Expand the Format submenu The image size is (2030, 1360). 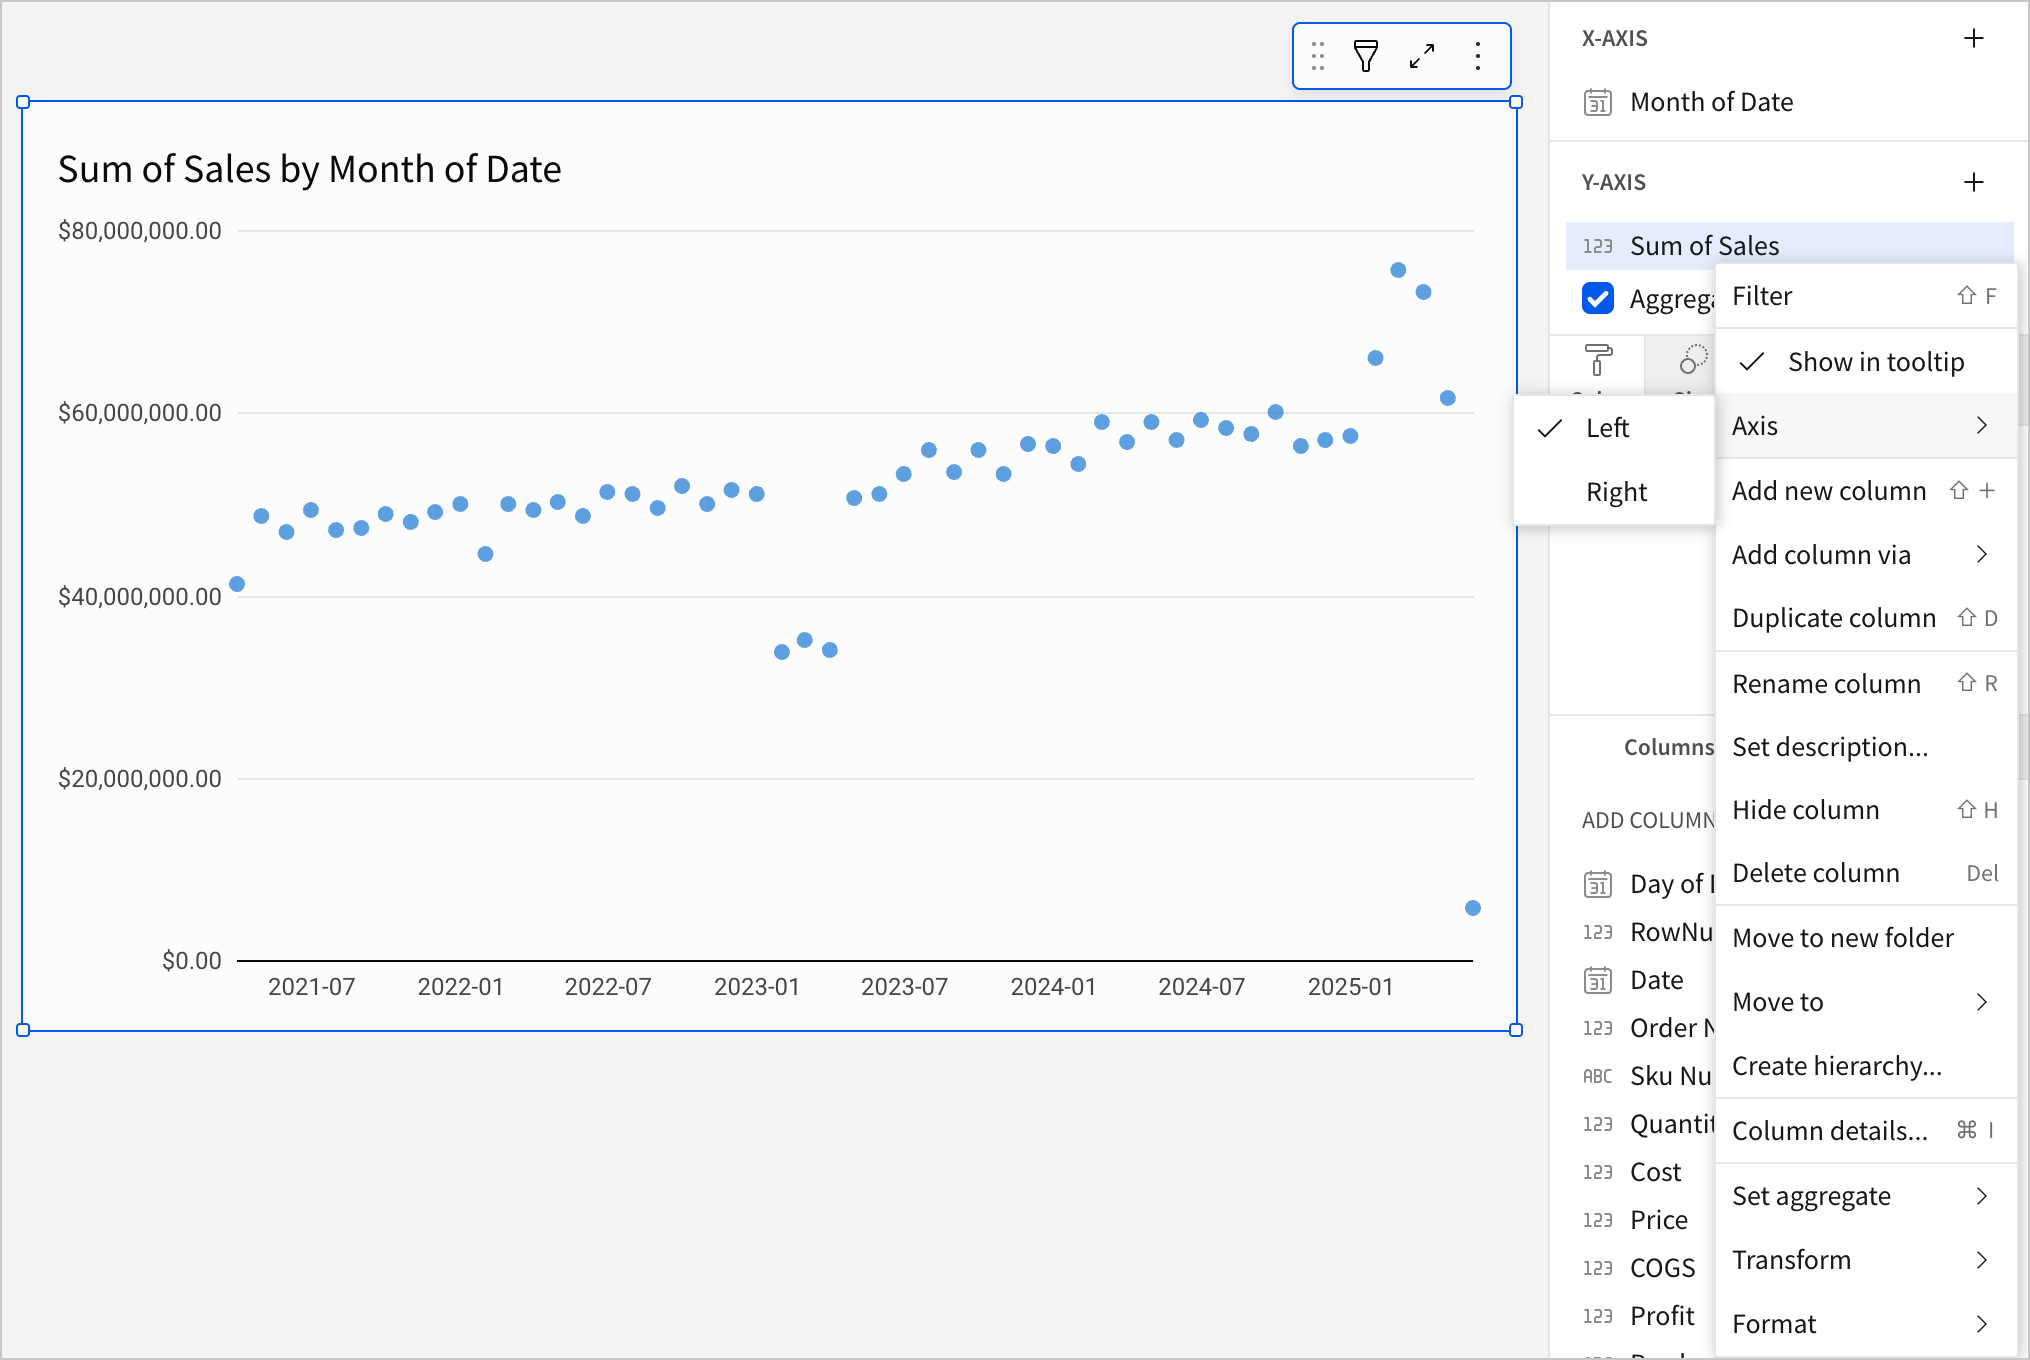[x=1866, y=1324]
